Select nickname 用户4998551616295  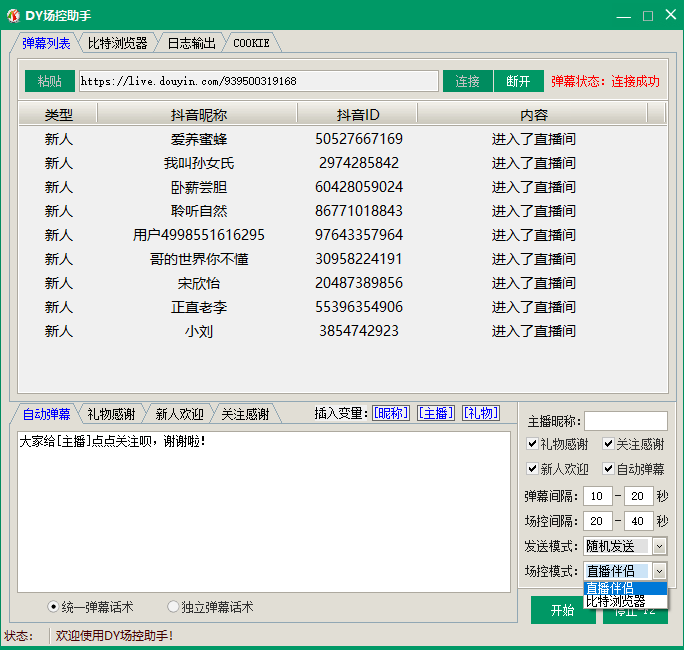(x=198, y=235)
